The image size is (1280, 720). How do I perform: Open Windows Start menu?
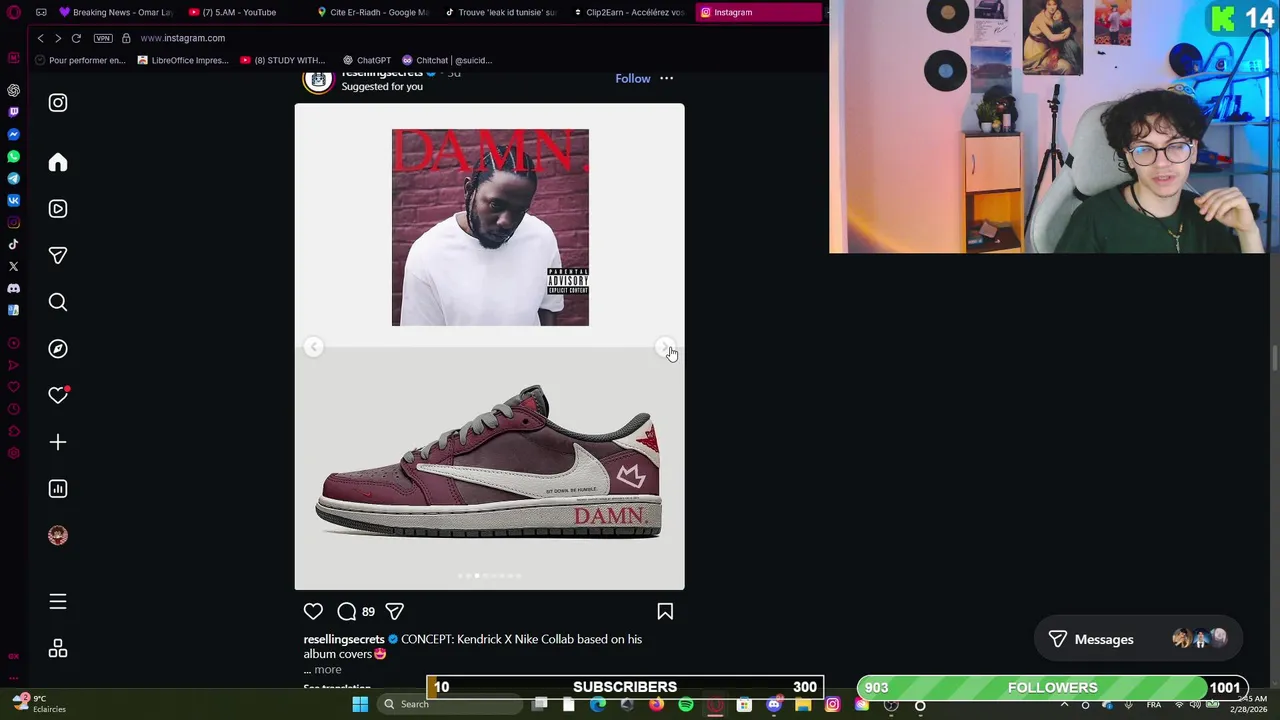pos(360,704)
